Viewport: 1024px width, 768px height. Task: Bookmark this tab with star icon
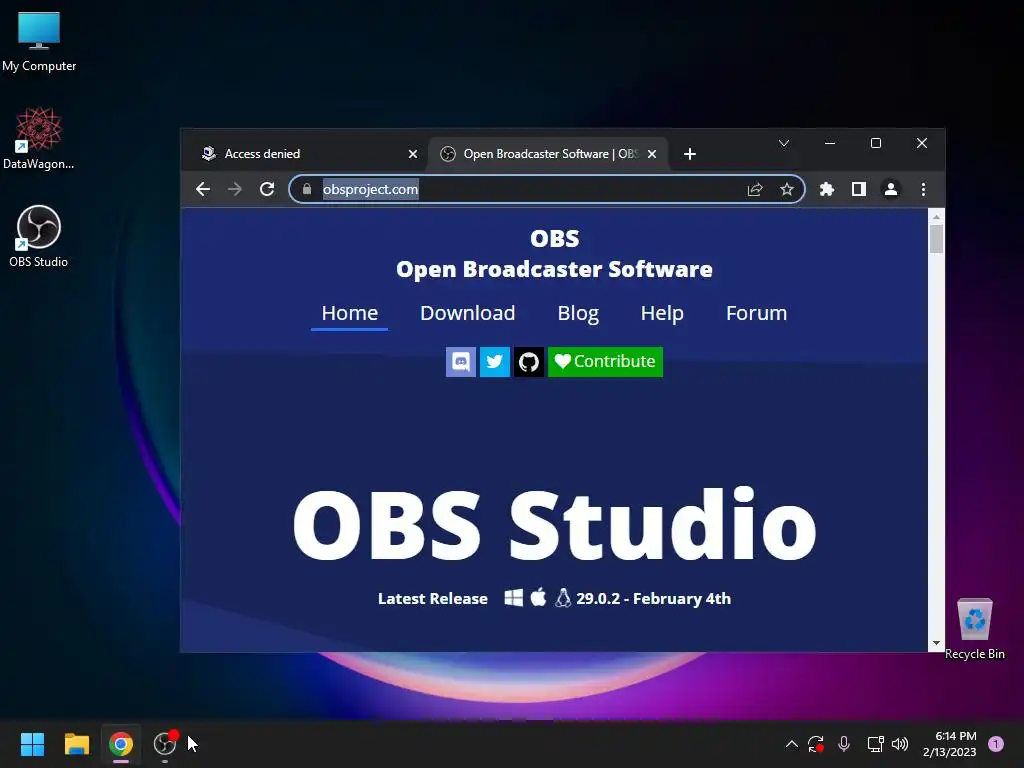pos(787,189)
